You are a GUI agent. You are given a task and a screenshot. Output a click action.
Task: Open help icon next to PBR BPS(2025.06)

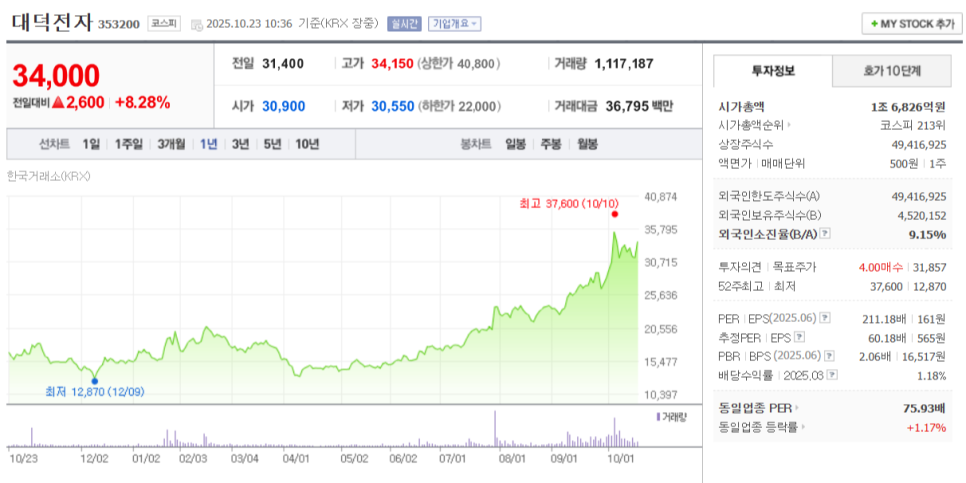pos(830,356)
